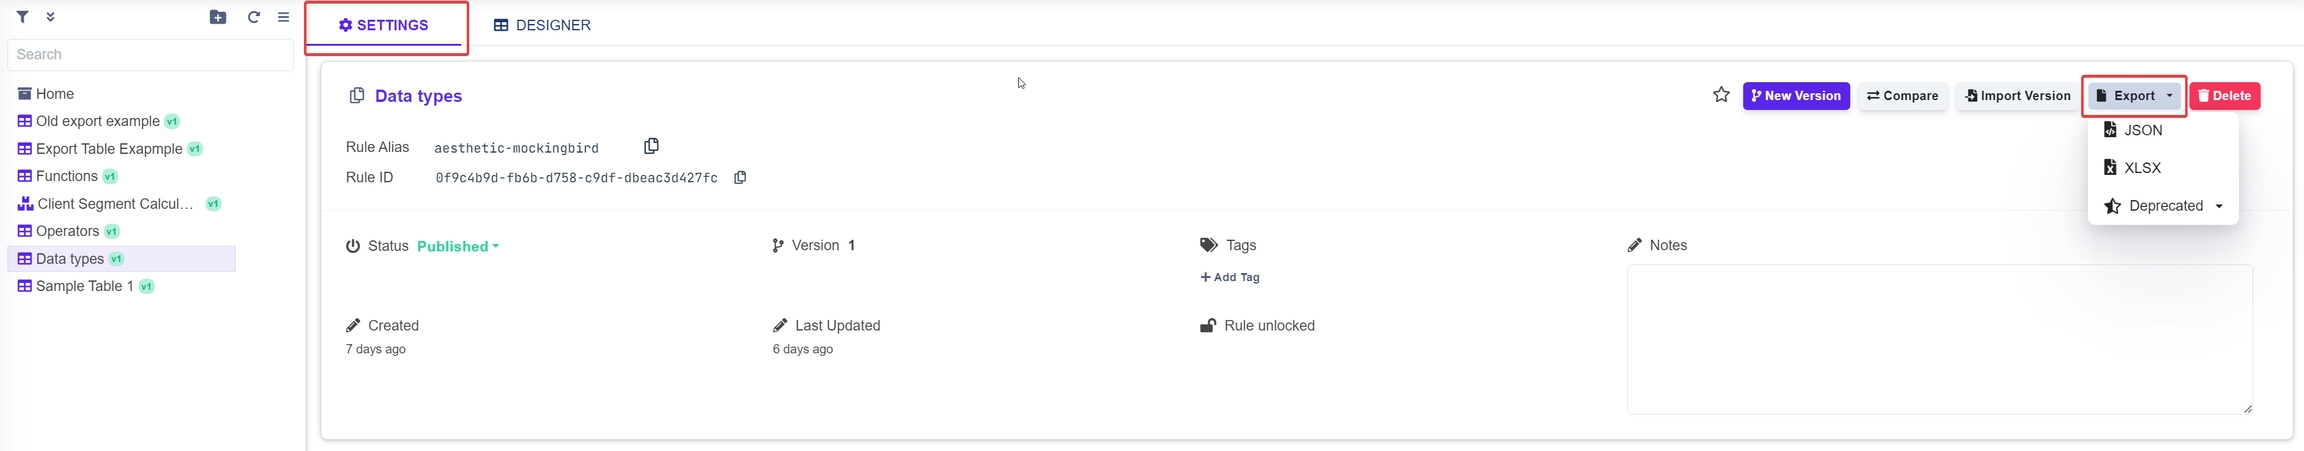Click the Delete button
The image size is (2304, 451).
coord(2225,96)
